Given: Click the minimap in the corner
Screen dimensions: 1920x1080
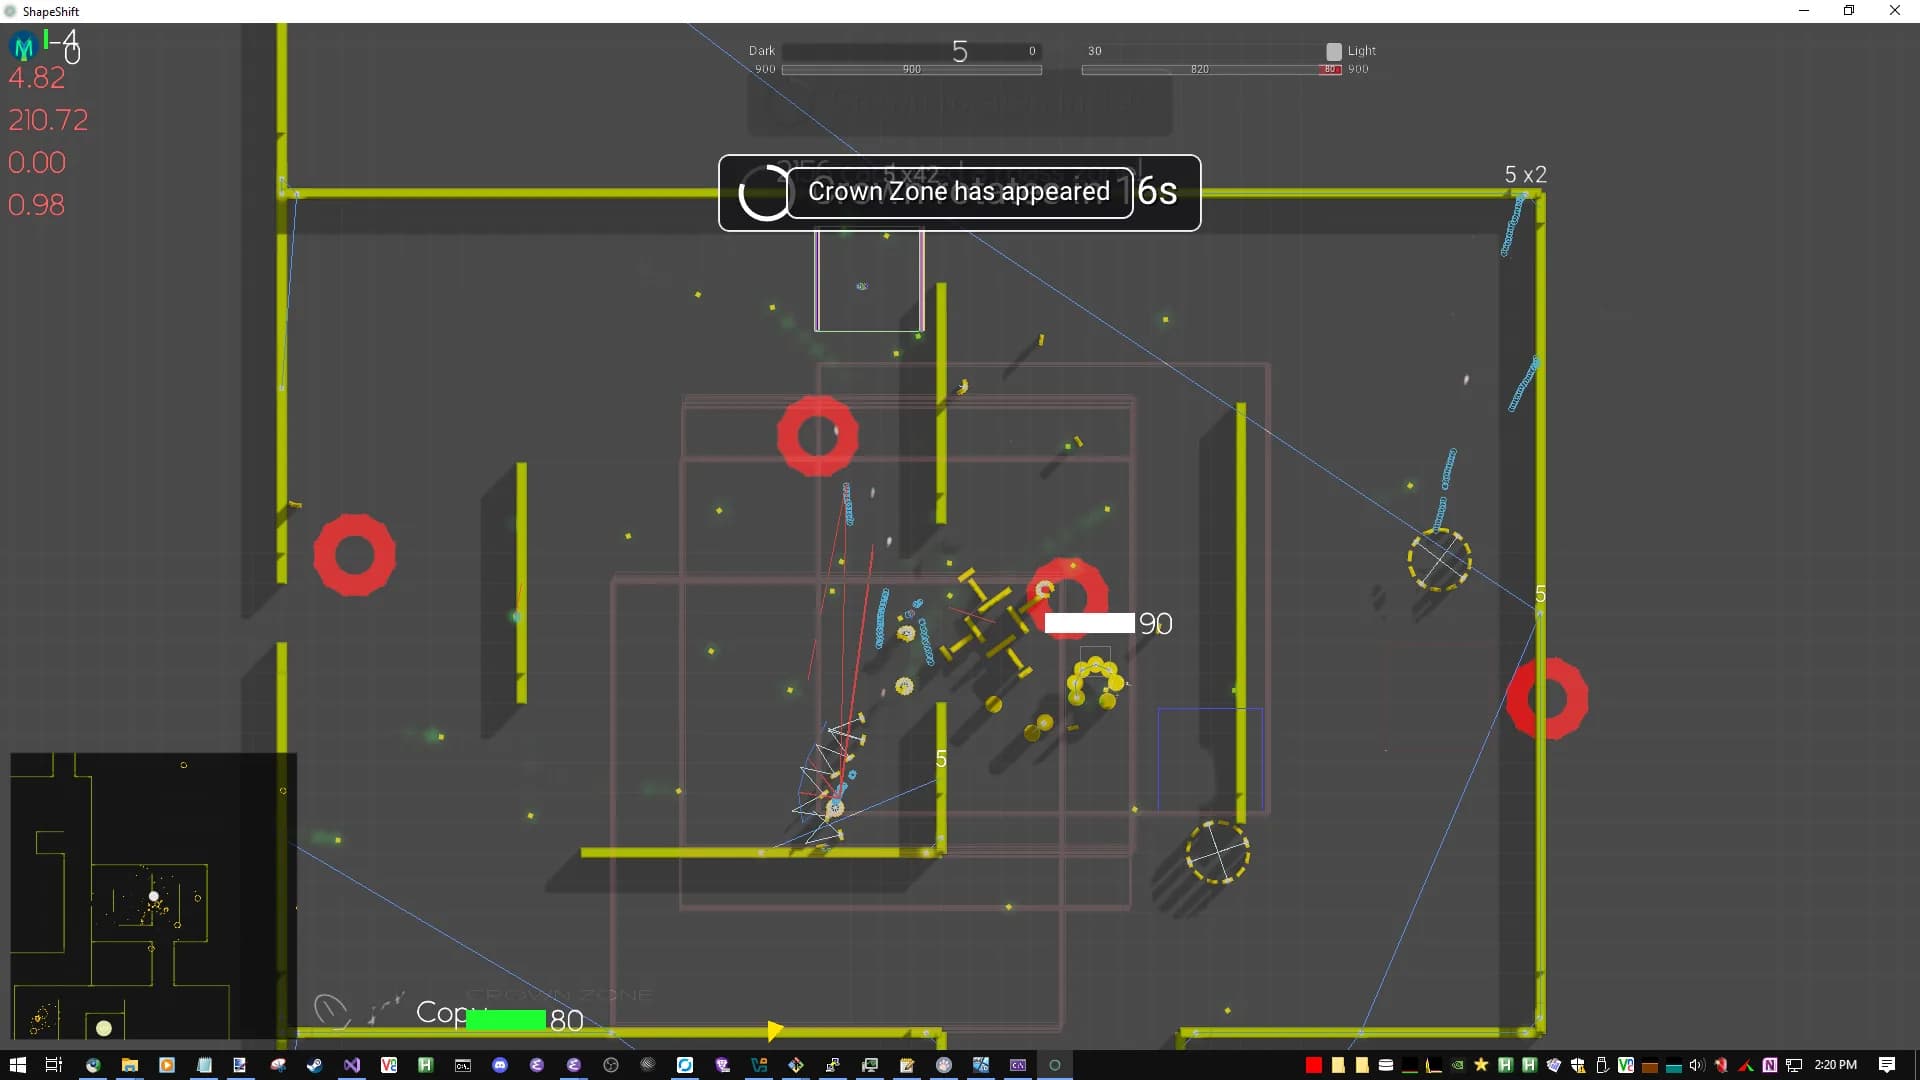Looking at the screenshot, I should point(153,896).
